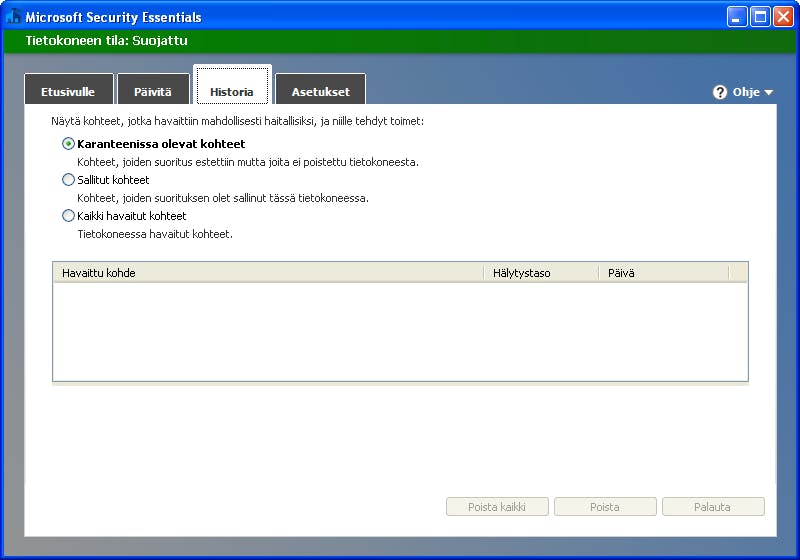The height and width of the screenshot is (560, 800).
Task: Click the Tietokoneessa havaitut kohteet description
Action: pos(155,234)
